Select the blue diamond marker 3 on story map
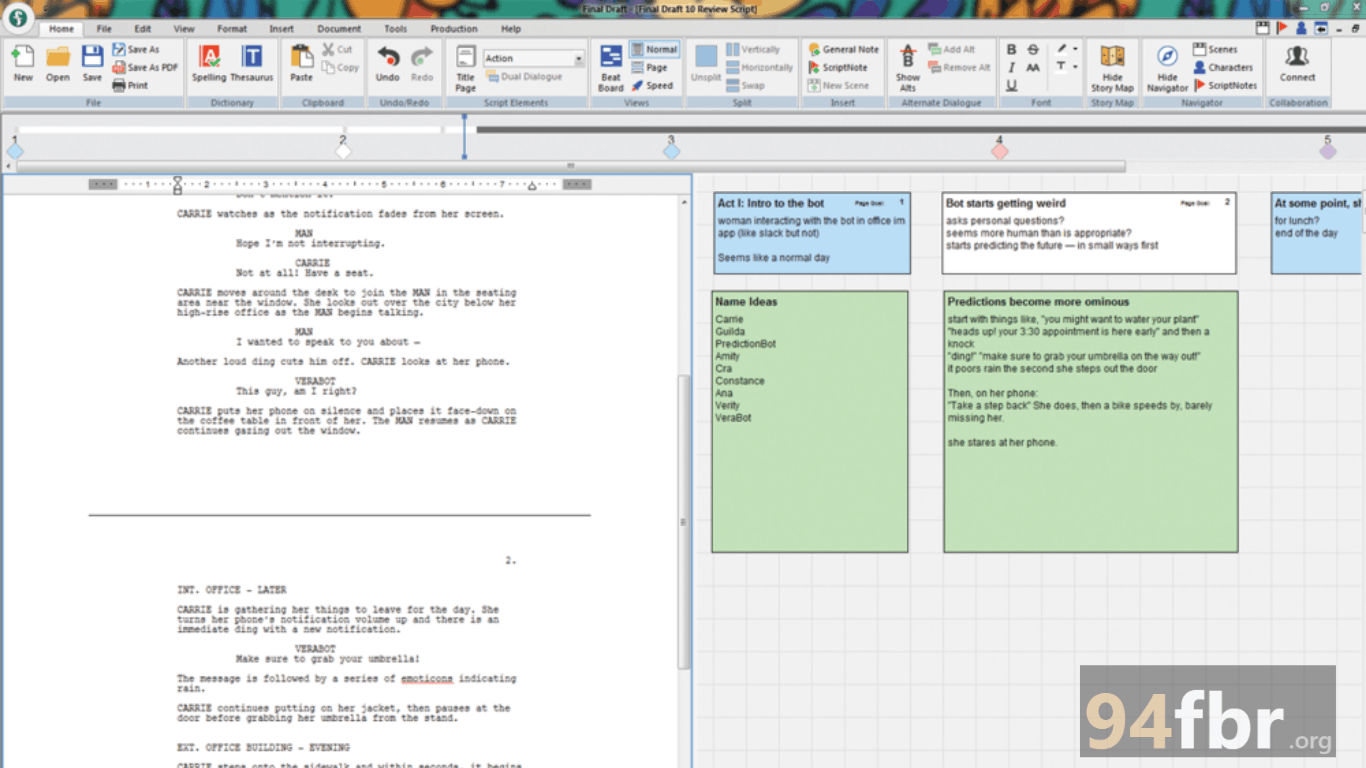Viewport: 1366px width, 768px height. click(671, 151)
